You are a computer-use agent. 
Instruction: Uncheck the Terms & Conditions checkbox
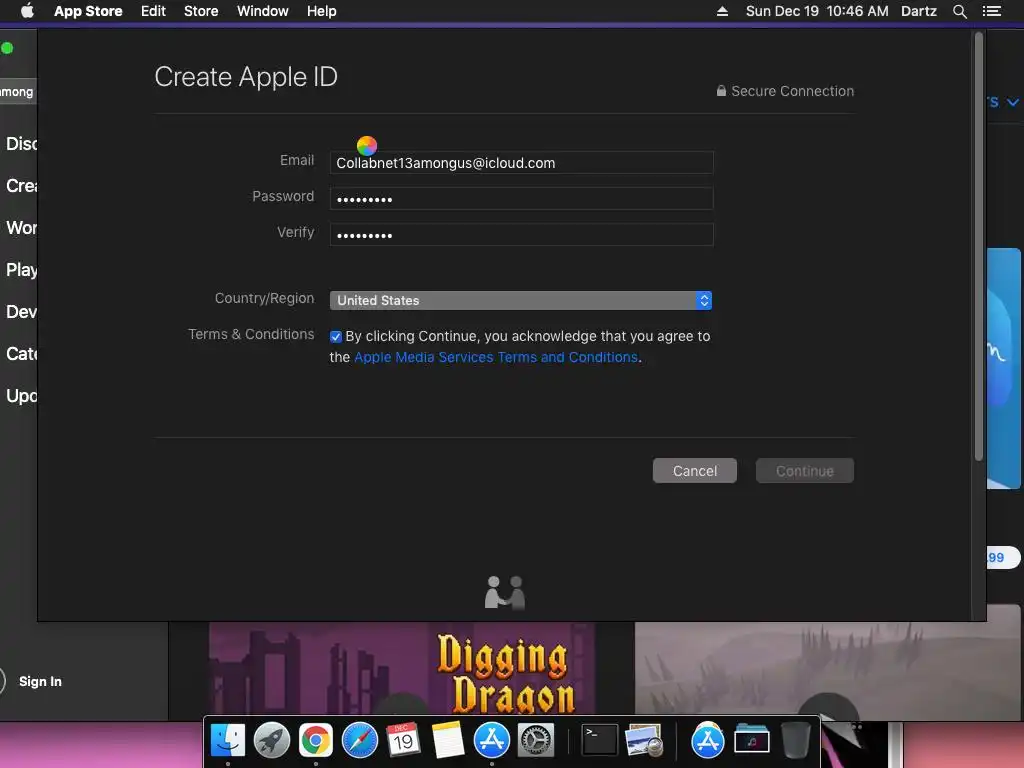336,337
